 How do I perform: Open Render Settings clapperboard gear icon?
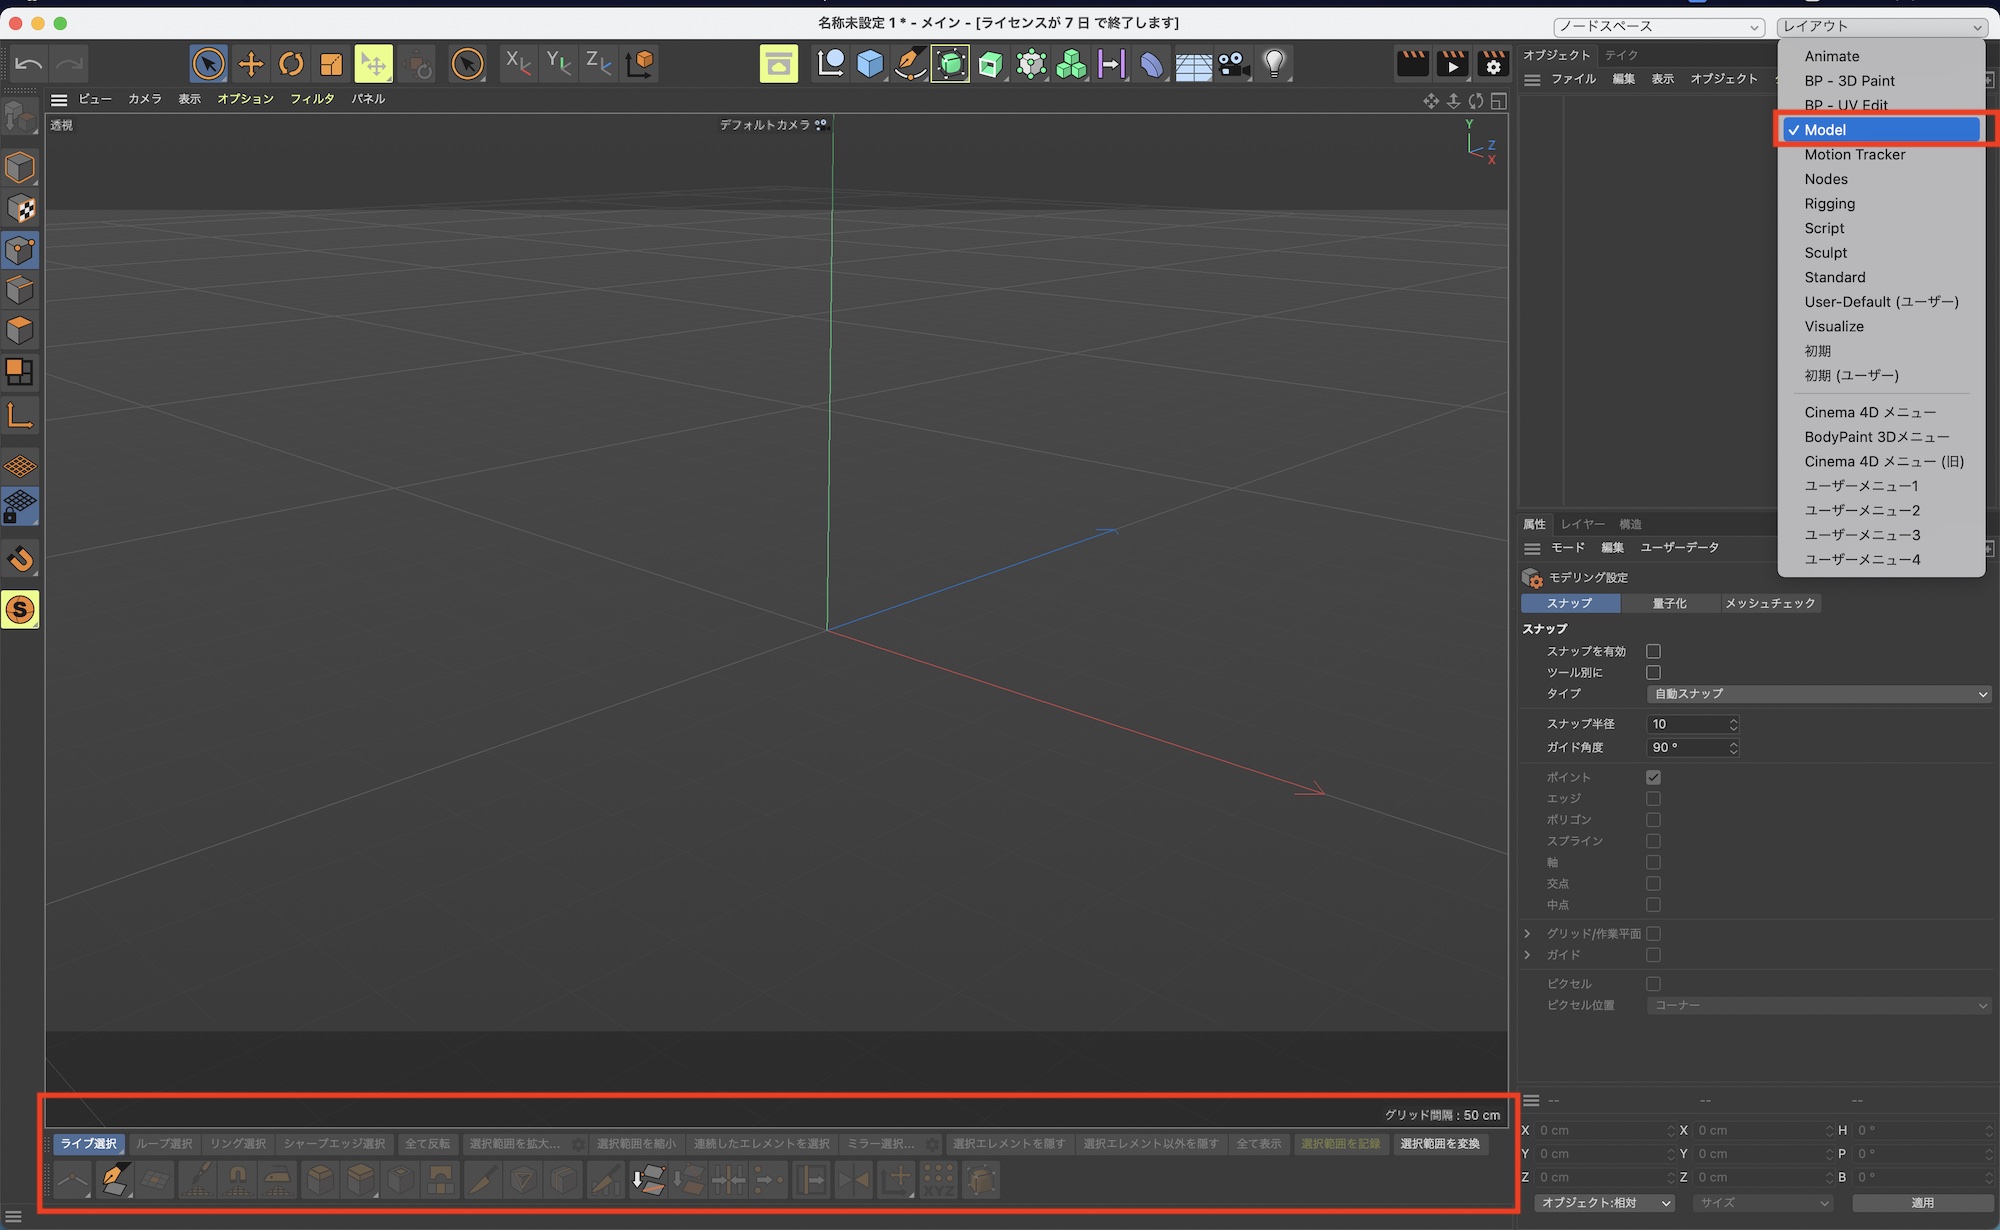1492,65
